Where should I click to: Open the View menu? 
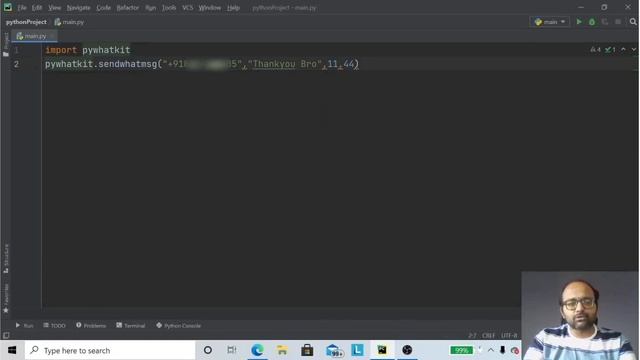click(54, 8)
